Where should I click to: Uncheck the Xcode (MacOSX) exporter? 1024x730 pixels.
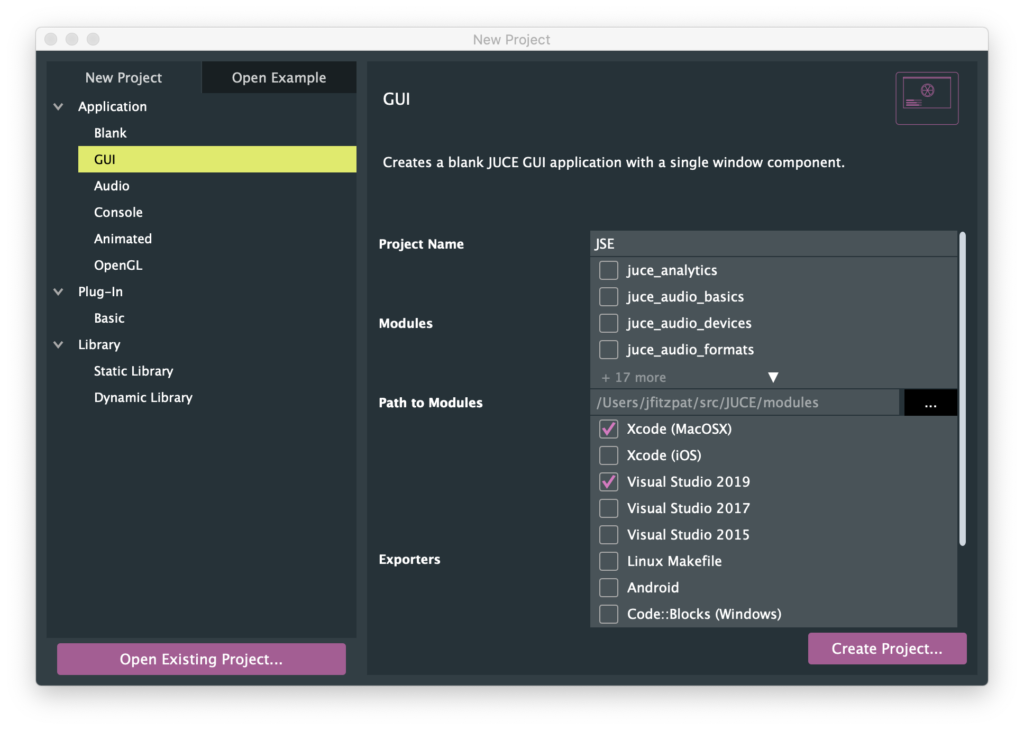[x=608, y=429]
